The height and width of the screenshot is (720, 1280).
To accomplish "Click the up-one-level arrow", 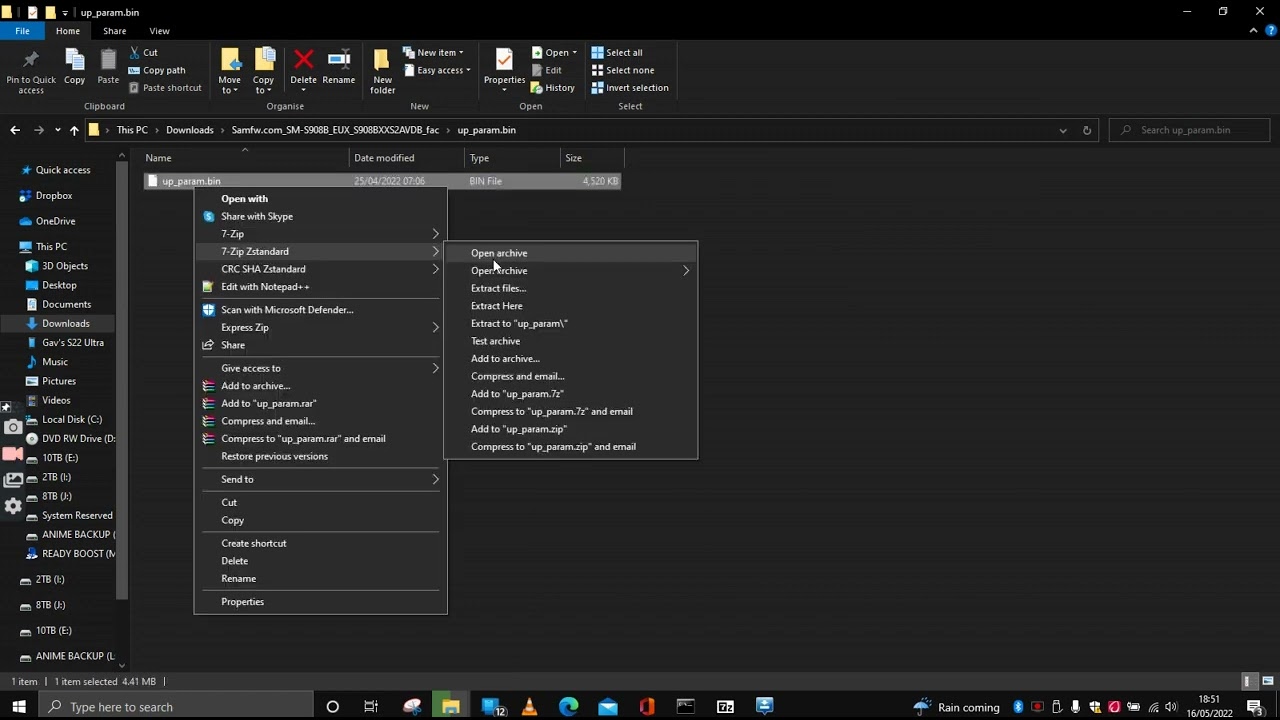I will [x=74, y=130].
